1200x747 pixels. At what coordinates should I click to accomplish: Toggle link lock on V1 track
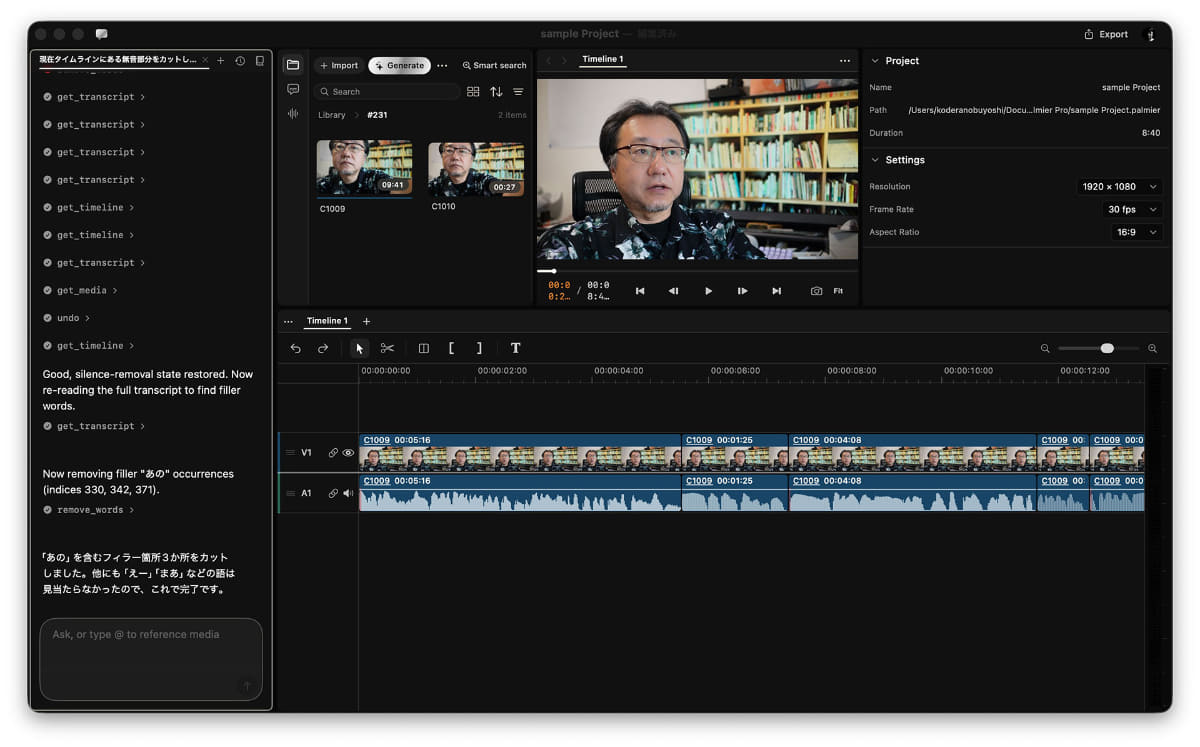click(x=333, y=453)
